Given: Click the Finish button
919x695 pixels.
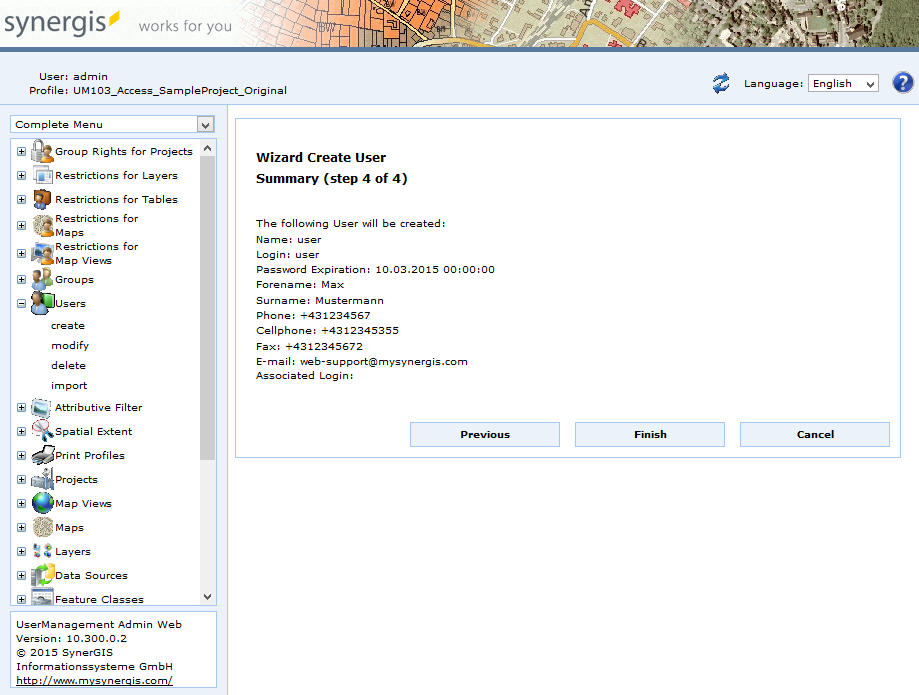Looking at the screenshot, I should tap(649, 434).
